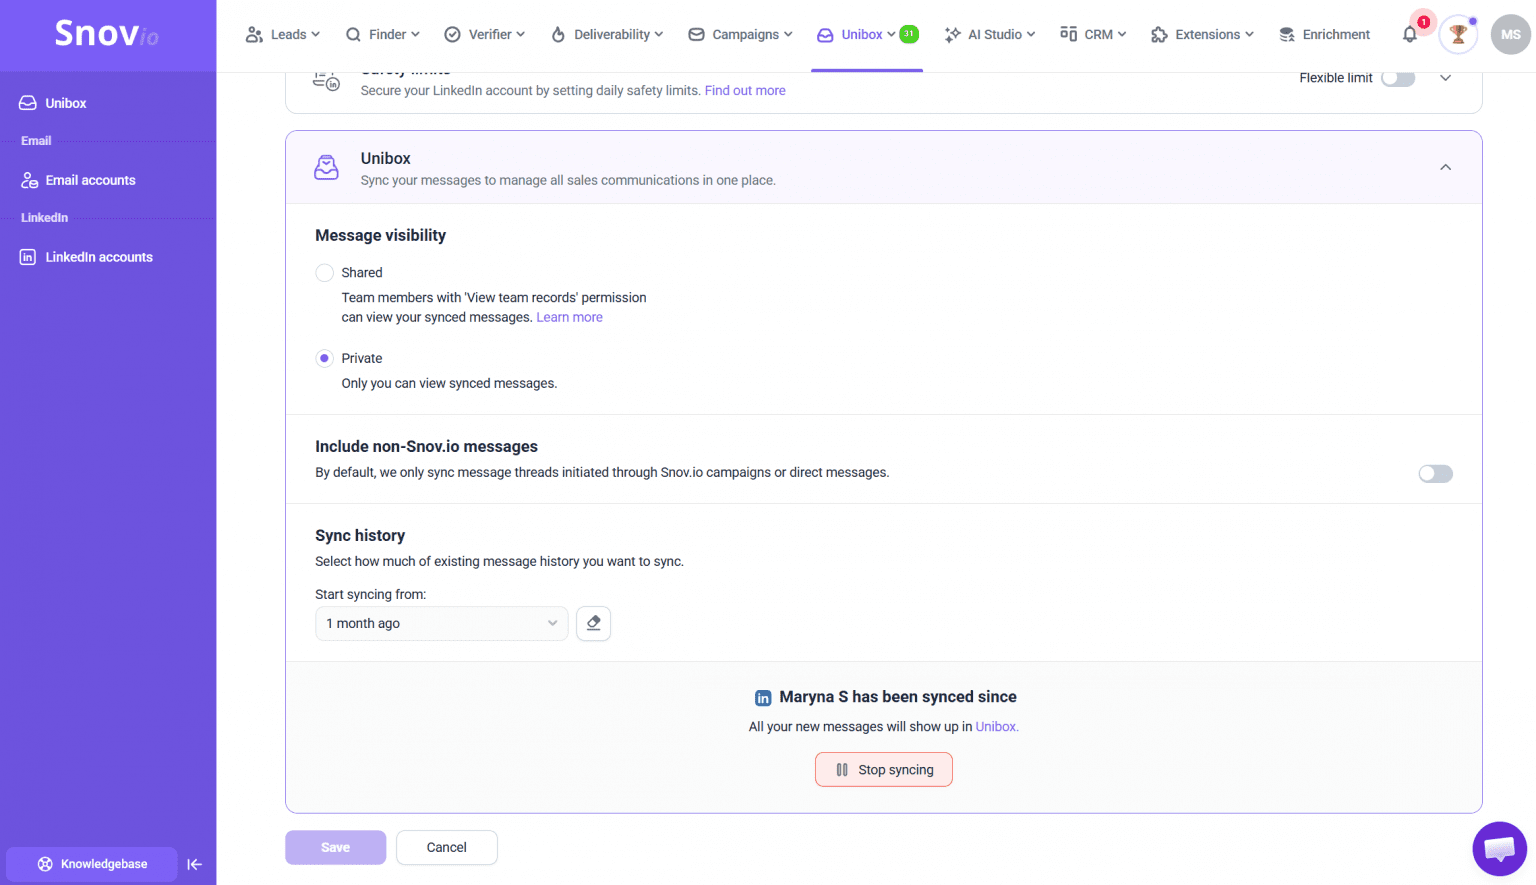Follow the Learn more link
1536x885 pixels.
569,318
